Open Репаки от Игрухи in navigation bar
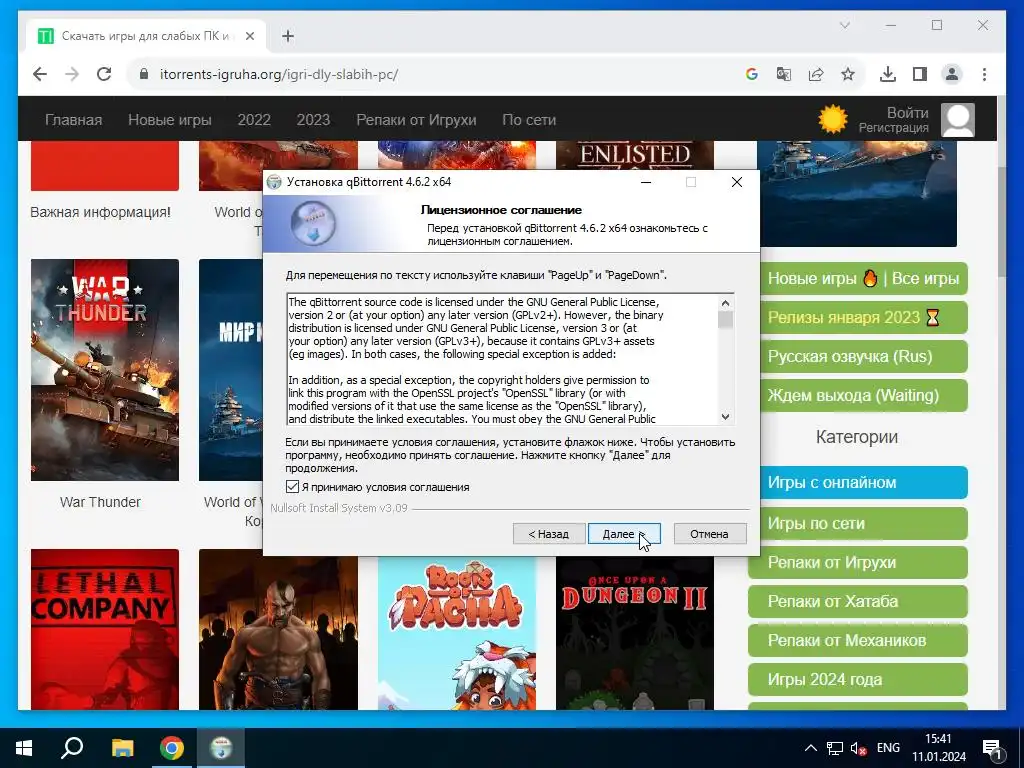The height and width of the screenshot is (768, 1024). click(416, 120)
